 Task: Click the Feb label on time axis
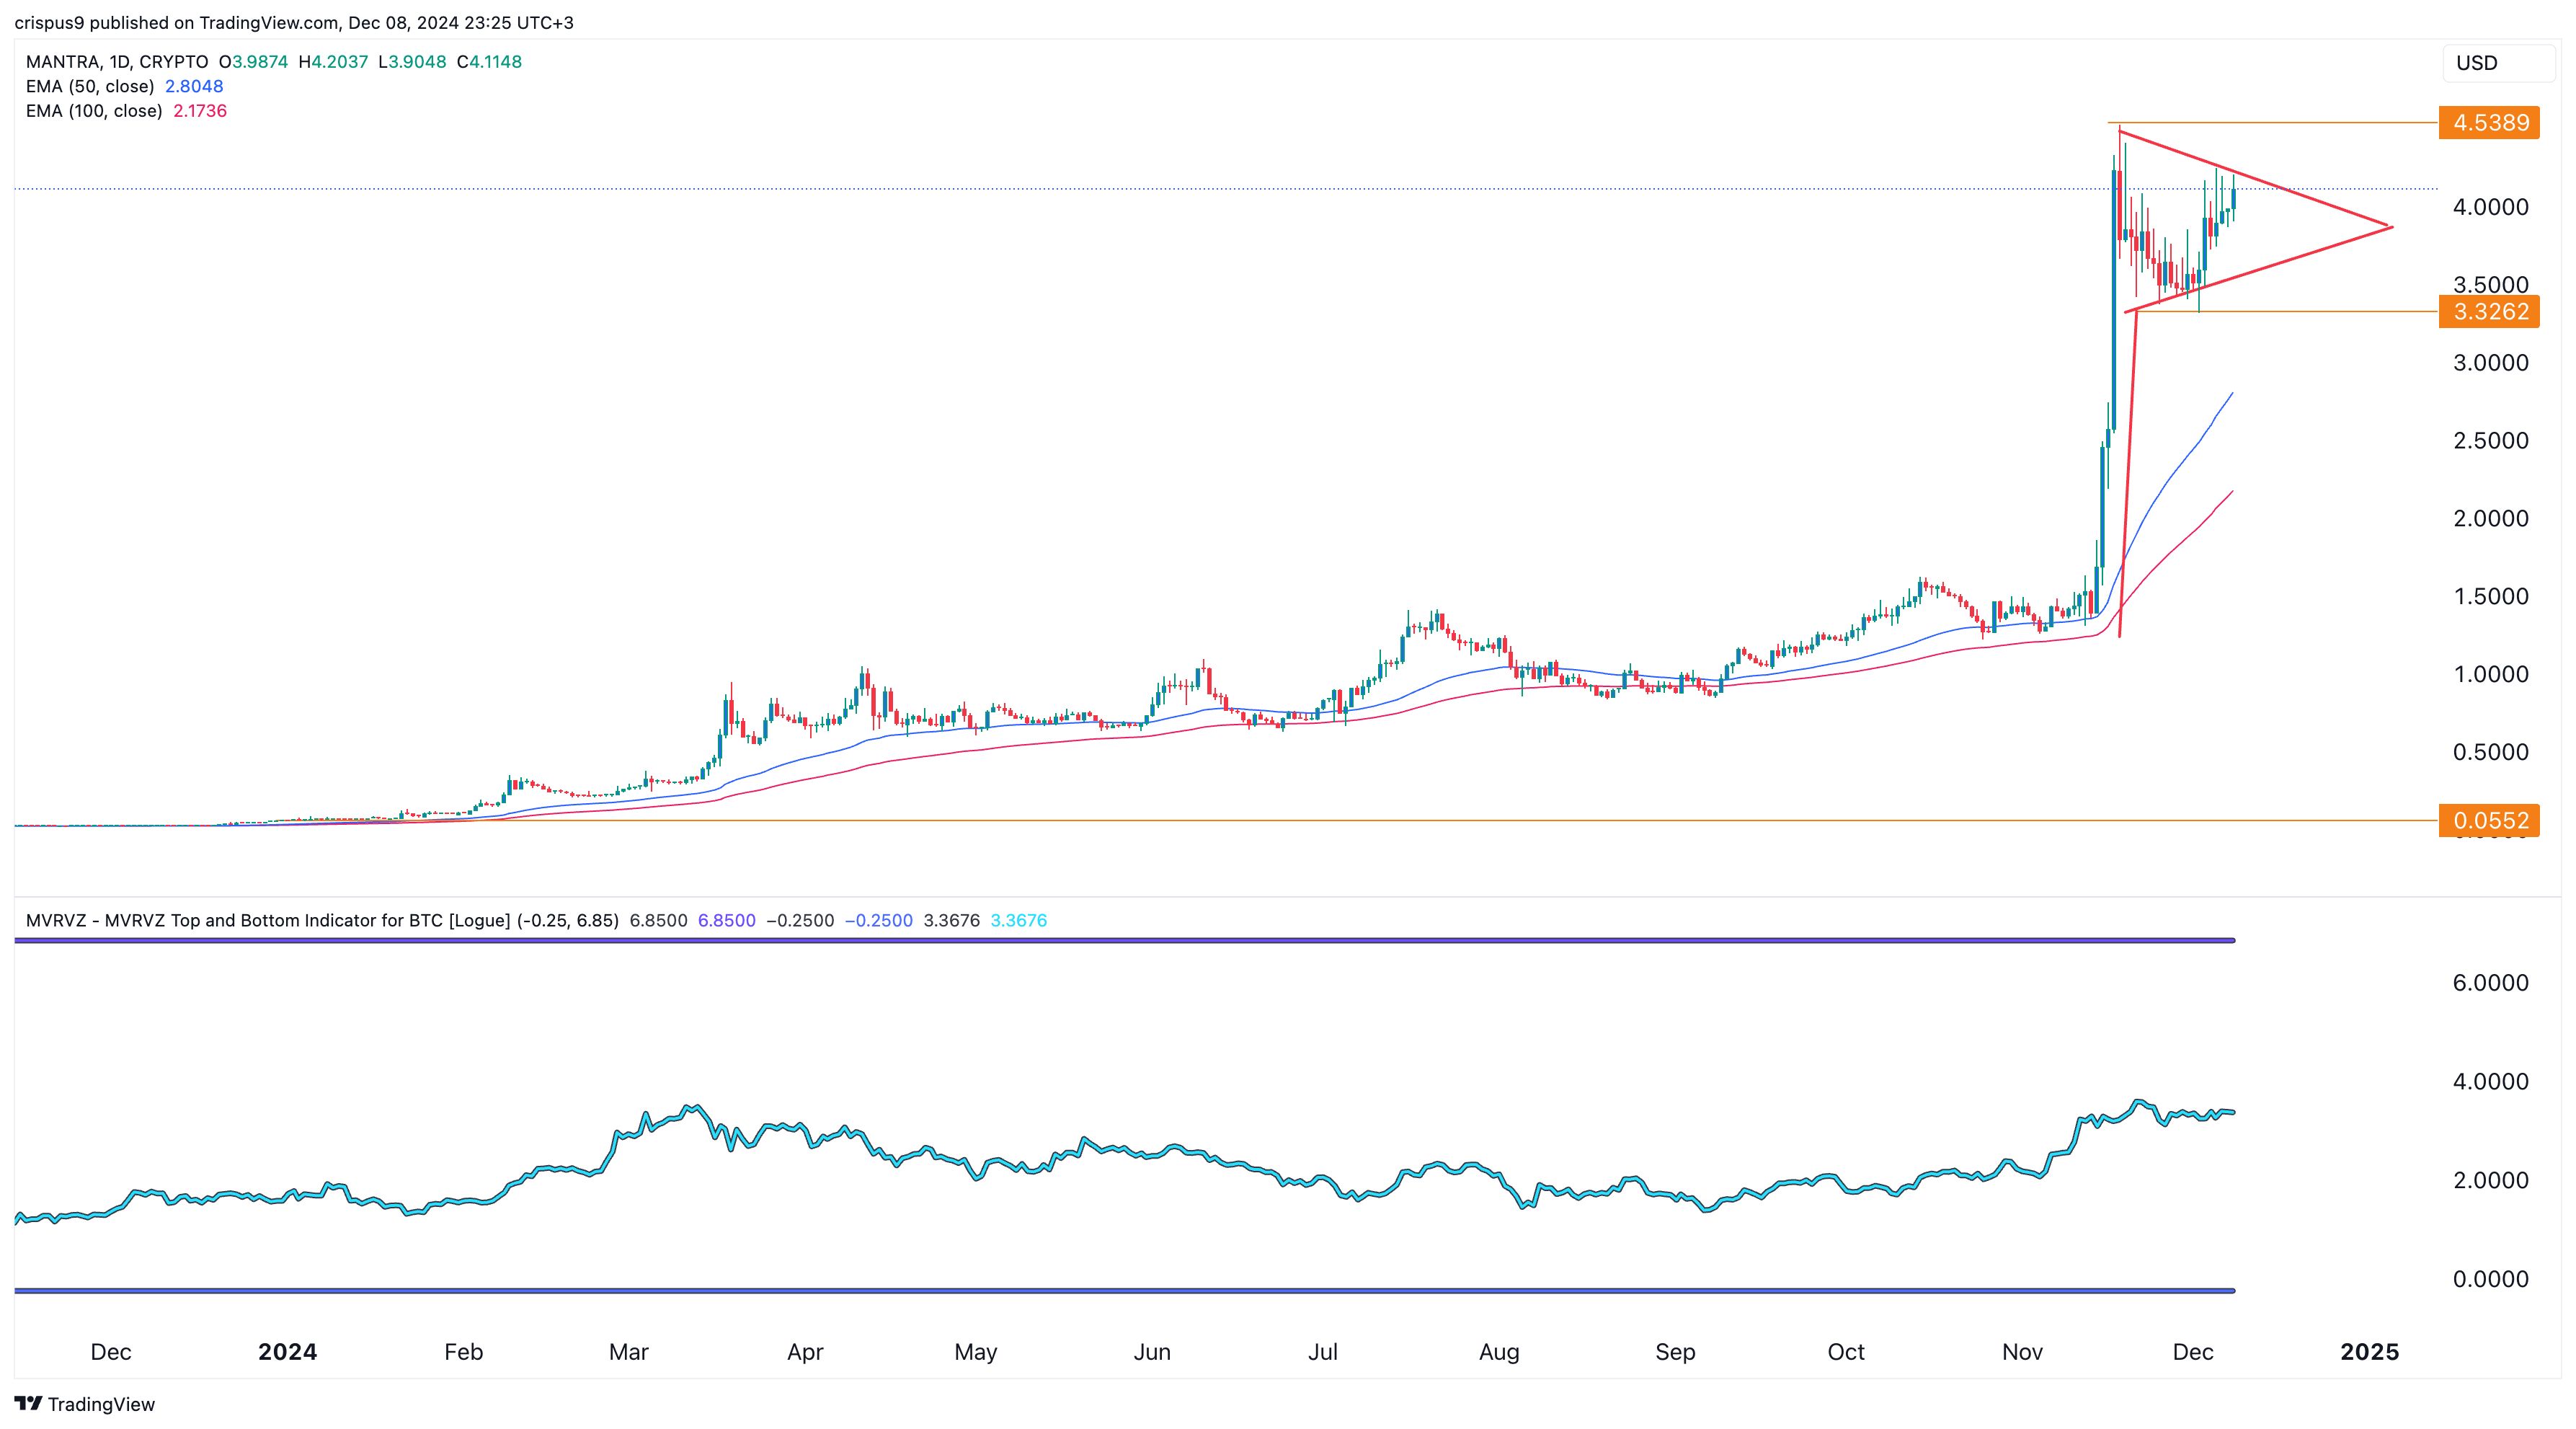(463, 1352)
